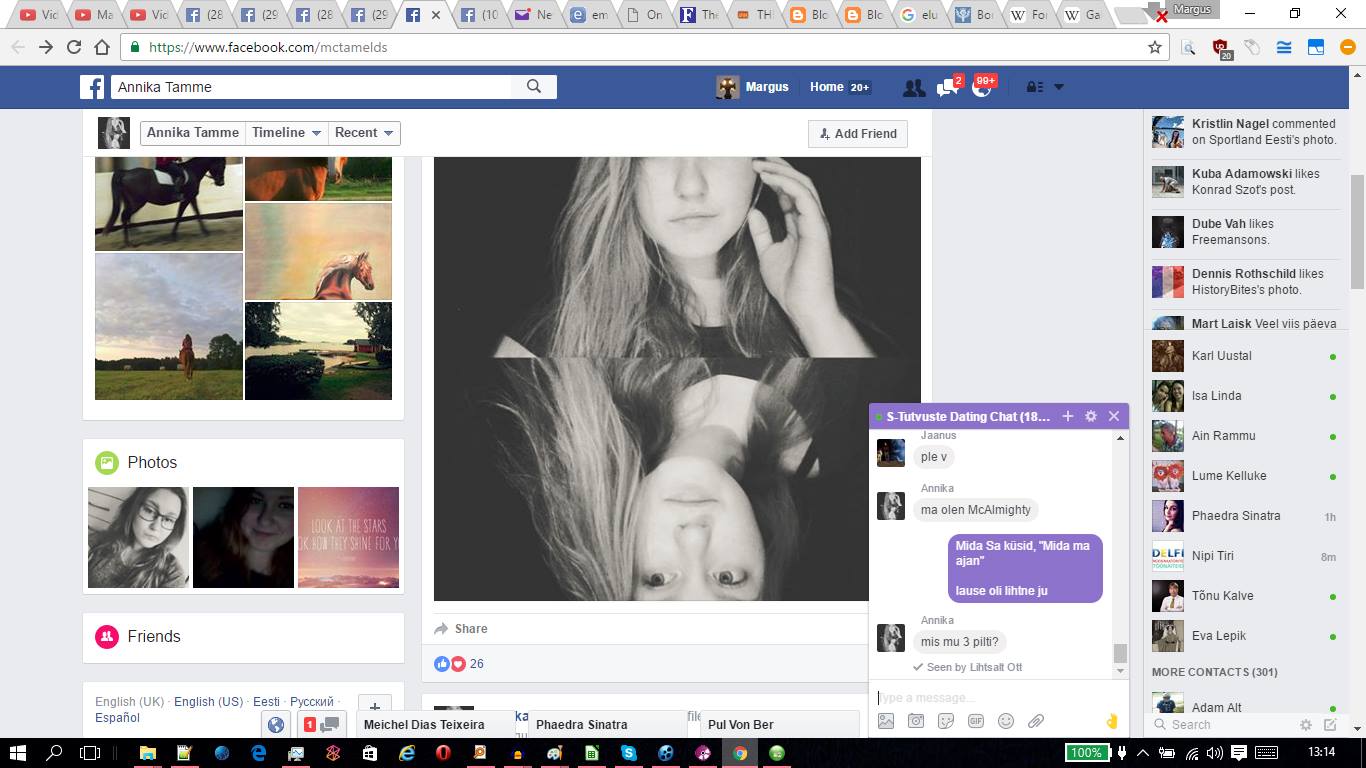Show hidden system tray icons
Image resolution: width=1366 pixels, height=768 pixels.
tap(1142, 752)
